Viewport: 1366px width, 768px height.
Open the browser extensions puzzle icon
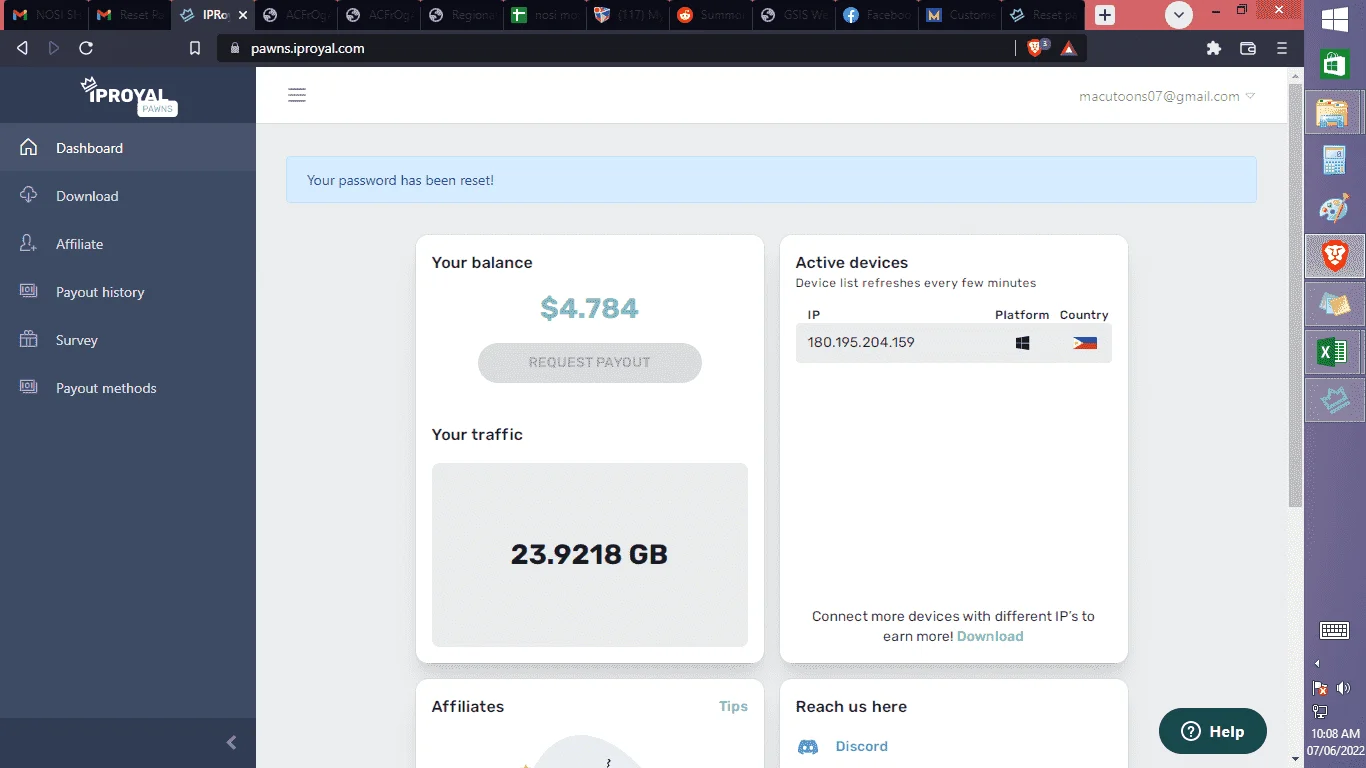(x=1214, y=48)
